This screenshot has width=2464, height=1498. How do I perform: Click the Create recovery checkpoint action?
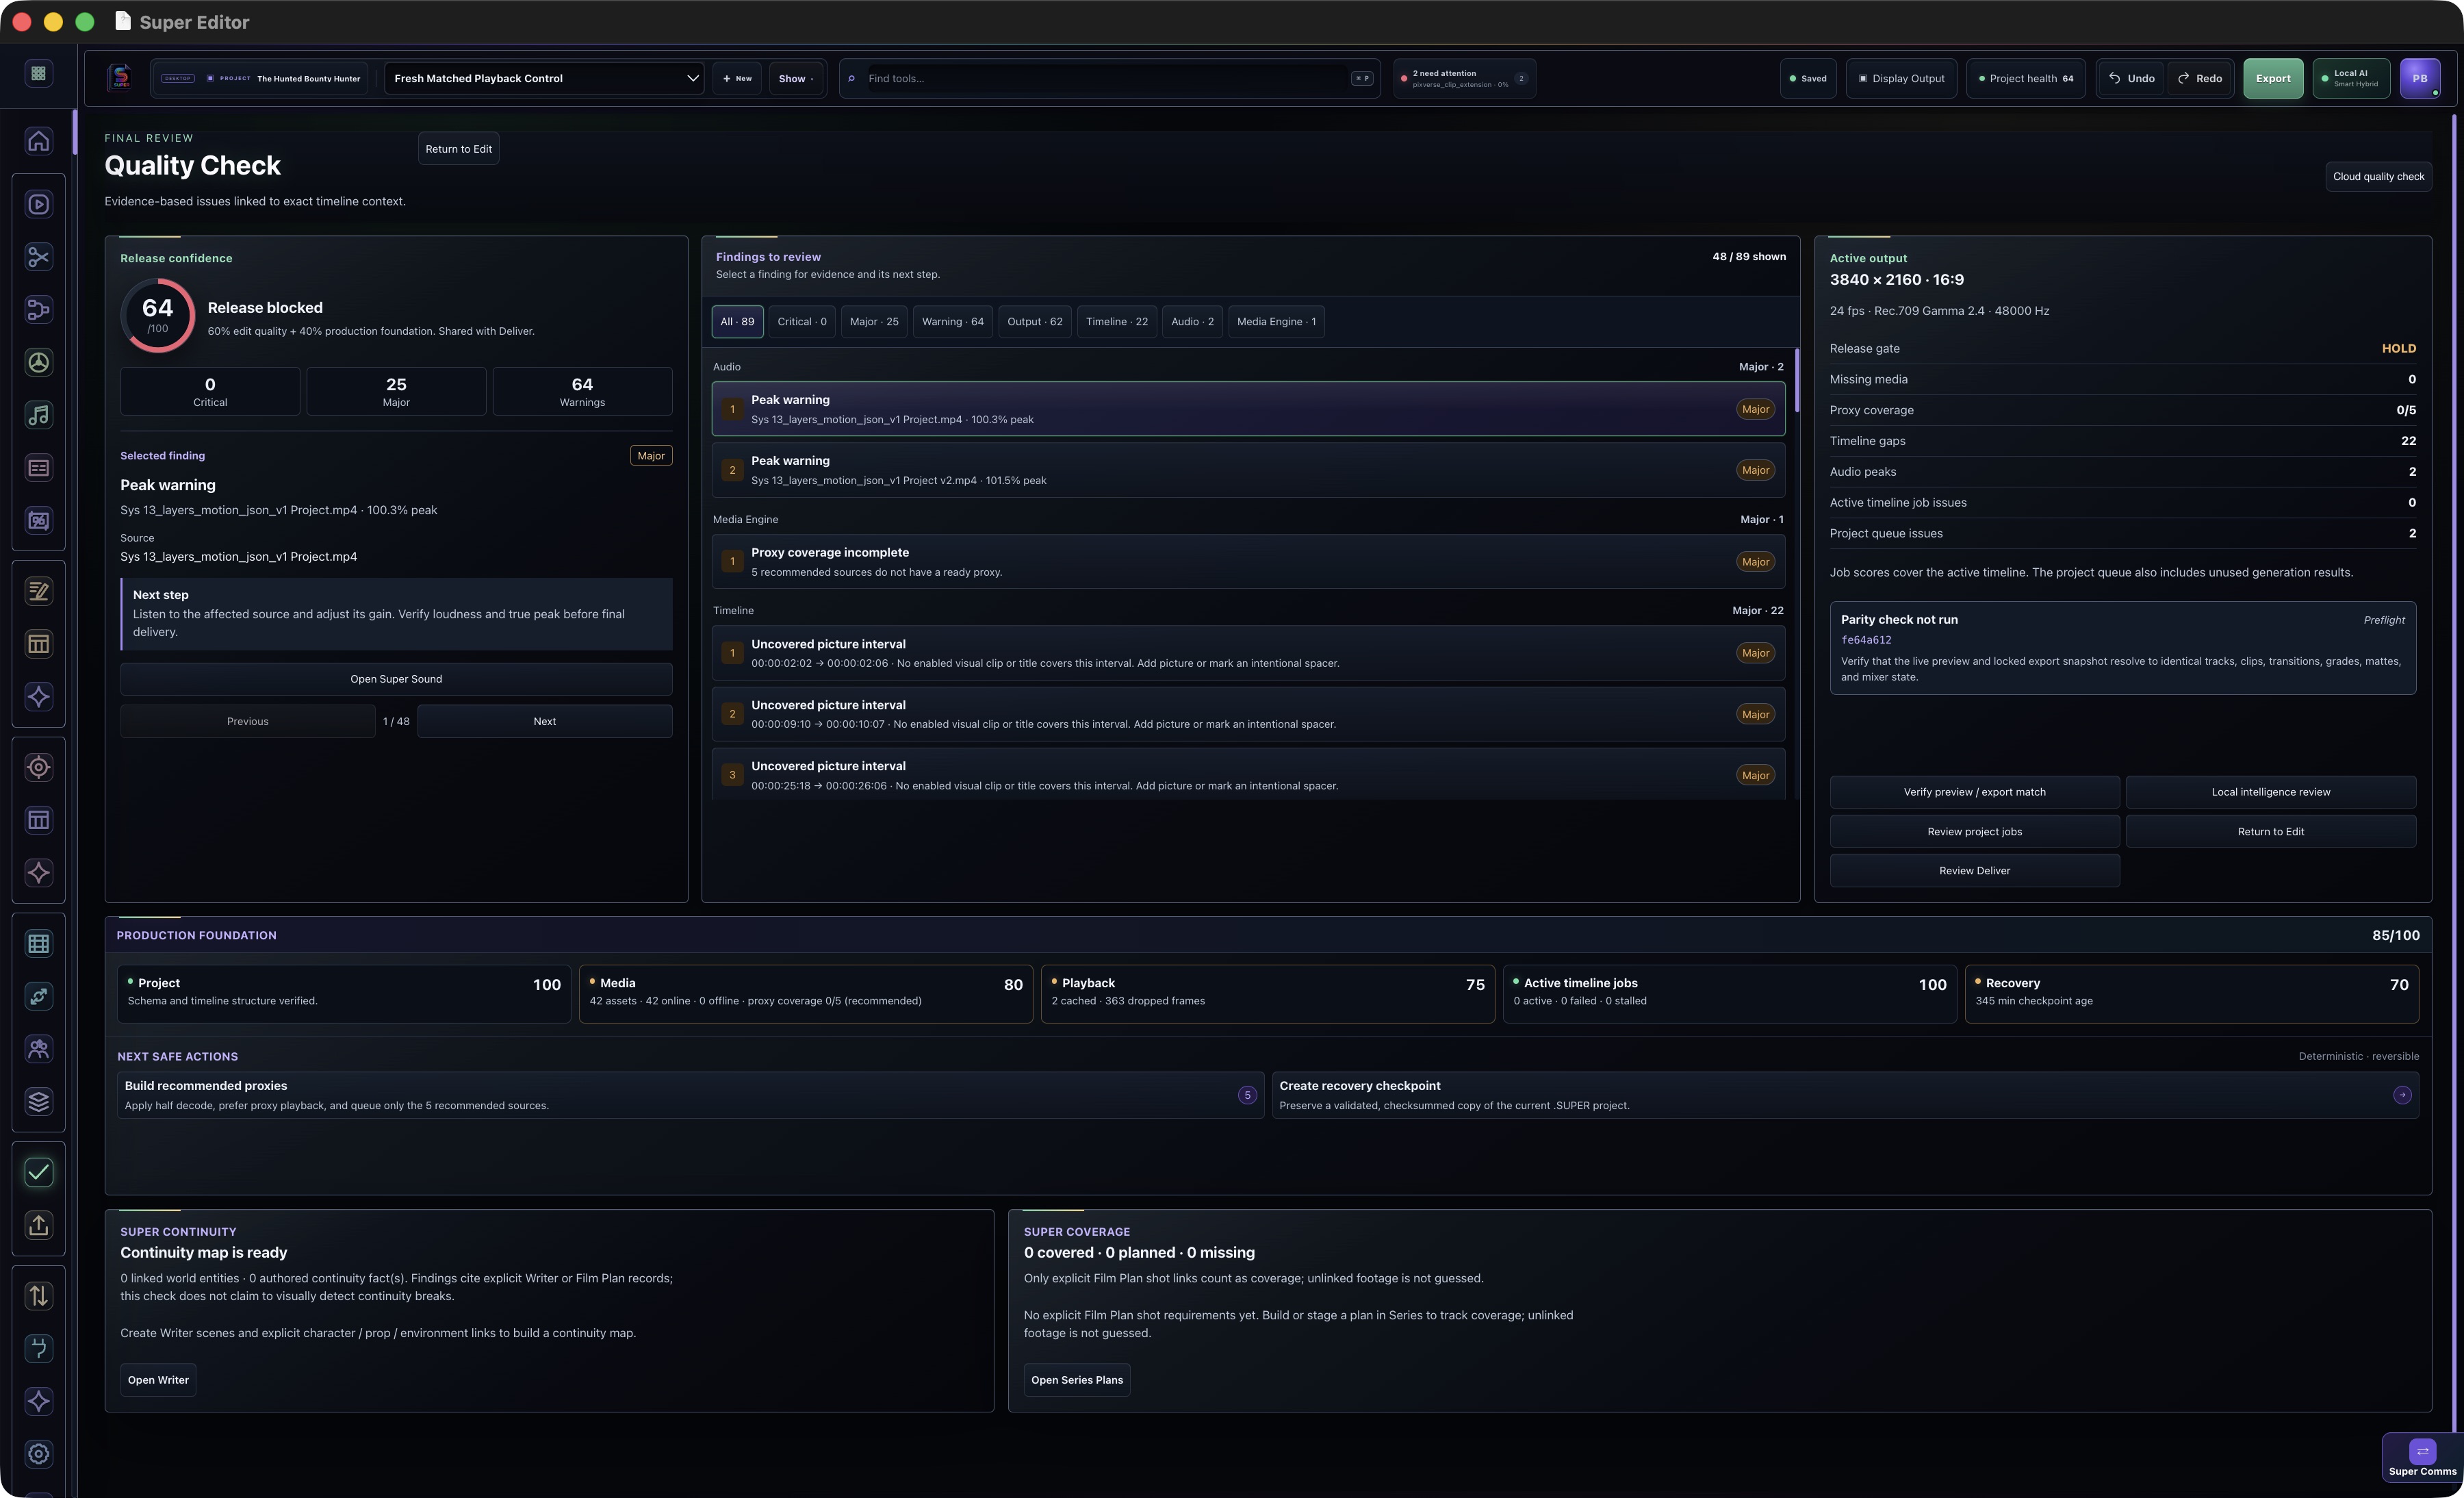click(1845, 1095)
